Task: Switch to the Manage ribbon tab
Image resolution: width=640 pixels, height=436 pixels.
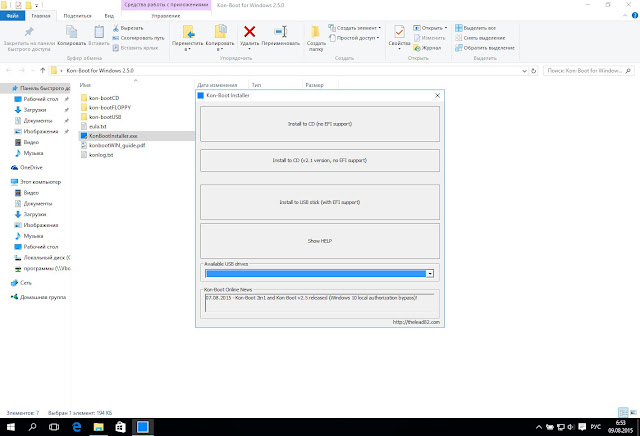Action: tap(166, 16)
